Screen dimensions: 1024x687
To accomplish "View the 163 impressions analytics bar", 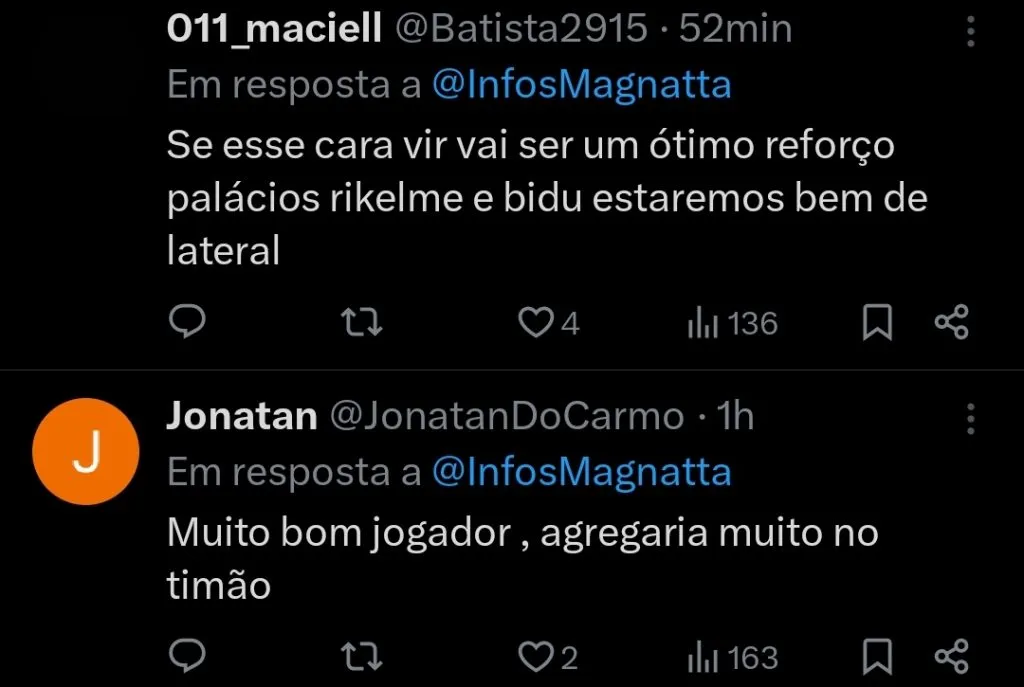I will point(732,657).
